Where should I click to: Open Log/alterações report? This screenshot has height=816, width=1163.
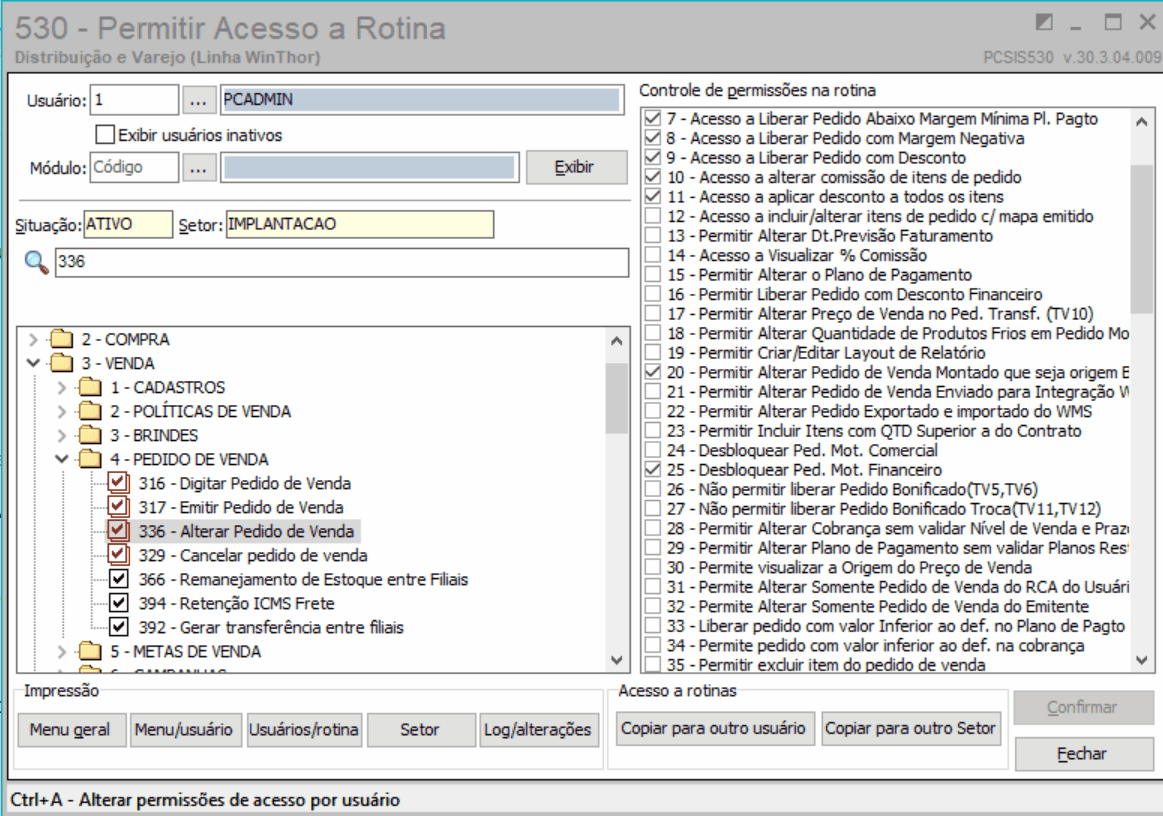click(x=538, y=730)
